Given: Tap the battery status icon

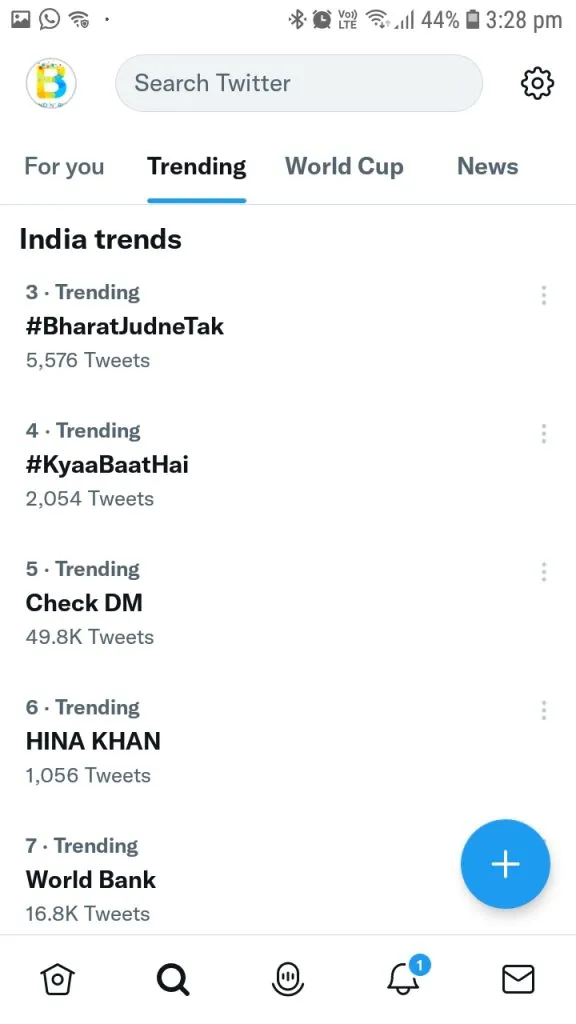Looking at the screenshot, I should [x=472, y=20].
